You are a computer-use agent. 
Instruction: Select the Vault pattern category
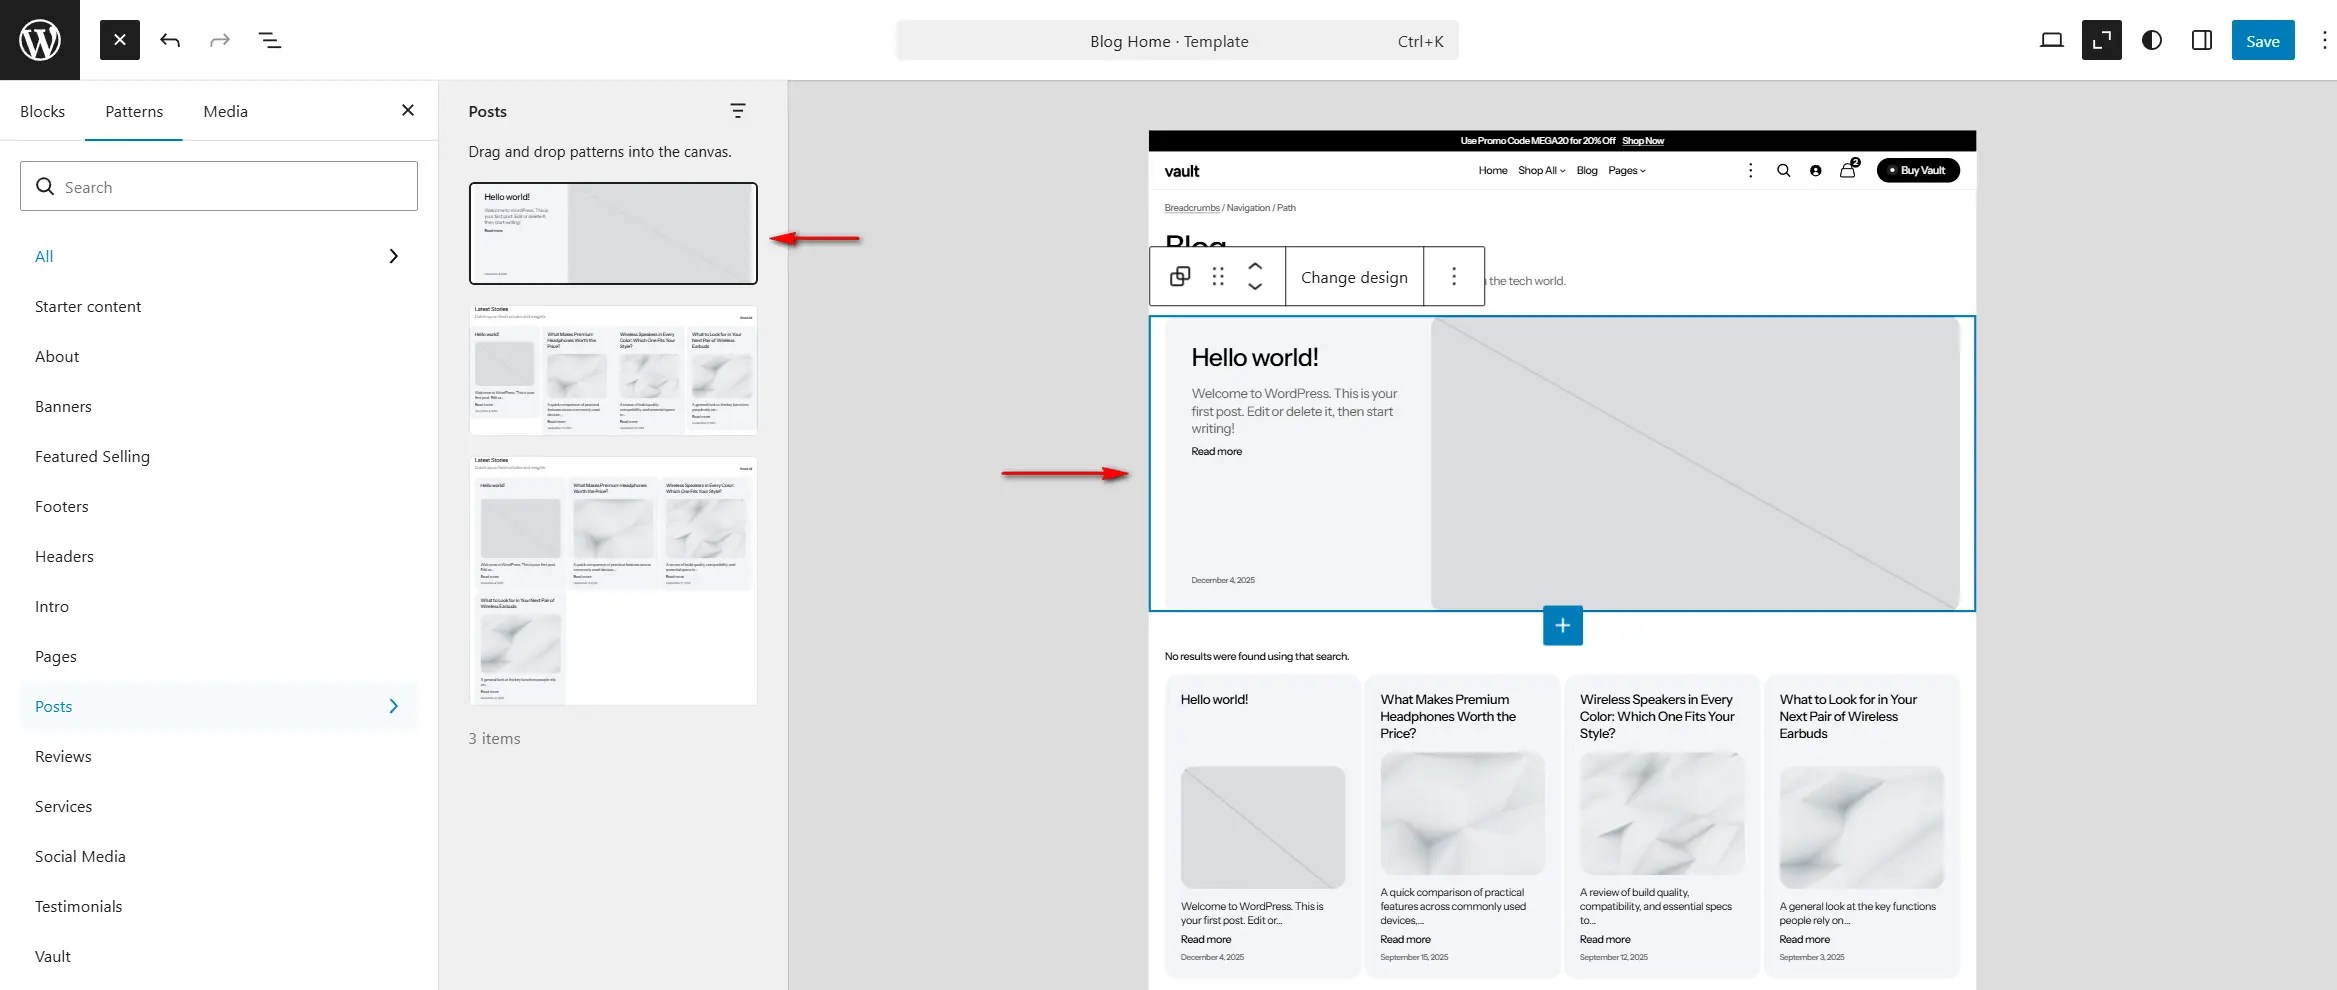(218, 956)
